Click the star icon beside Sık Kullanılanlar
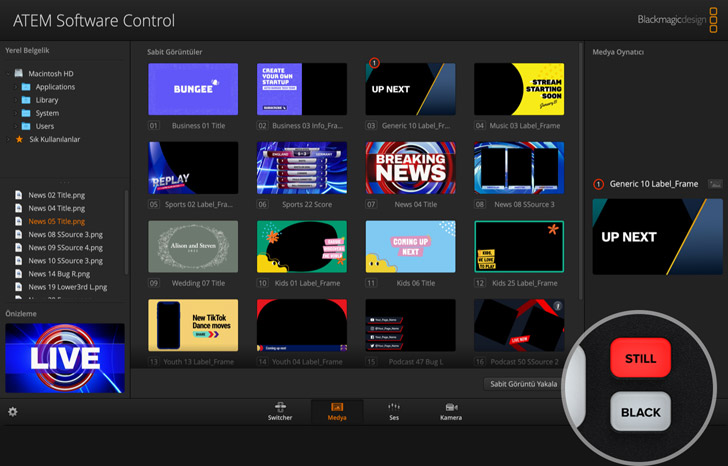 (x=19, y=139)
